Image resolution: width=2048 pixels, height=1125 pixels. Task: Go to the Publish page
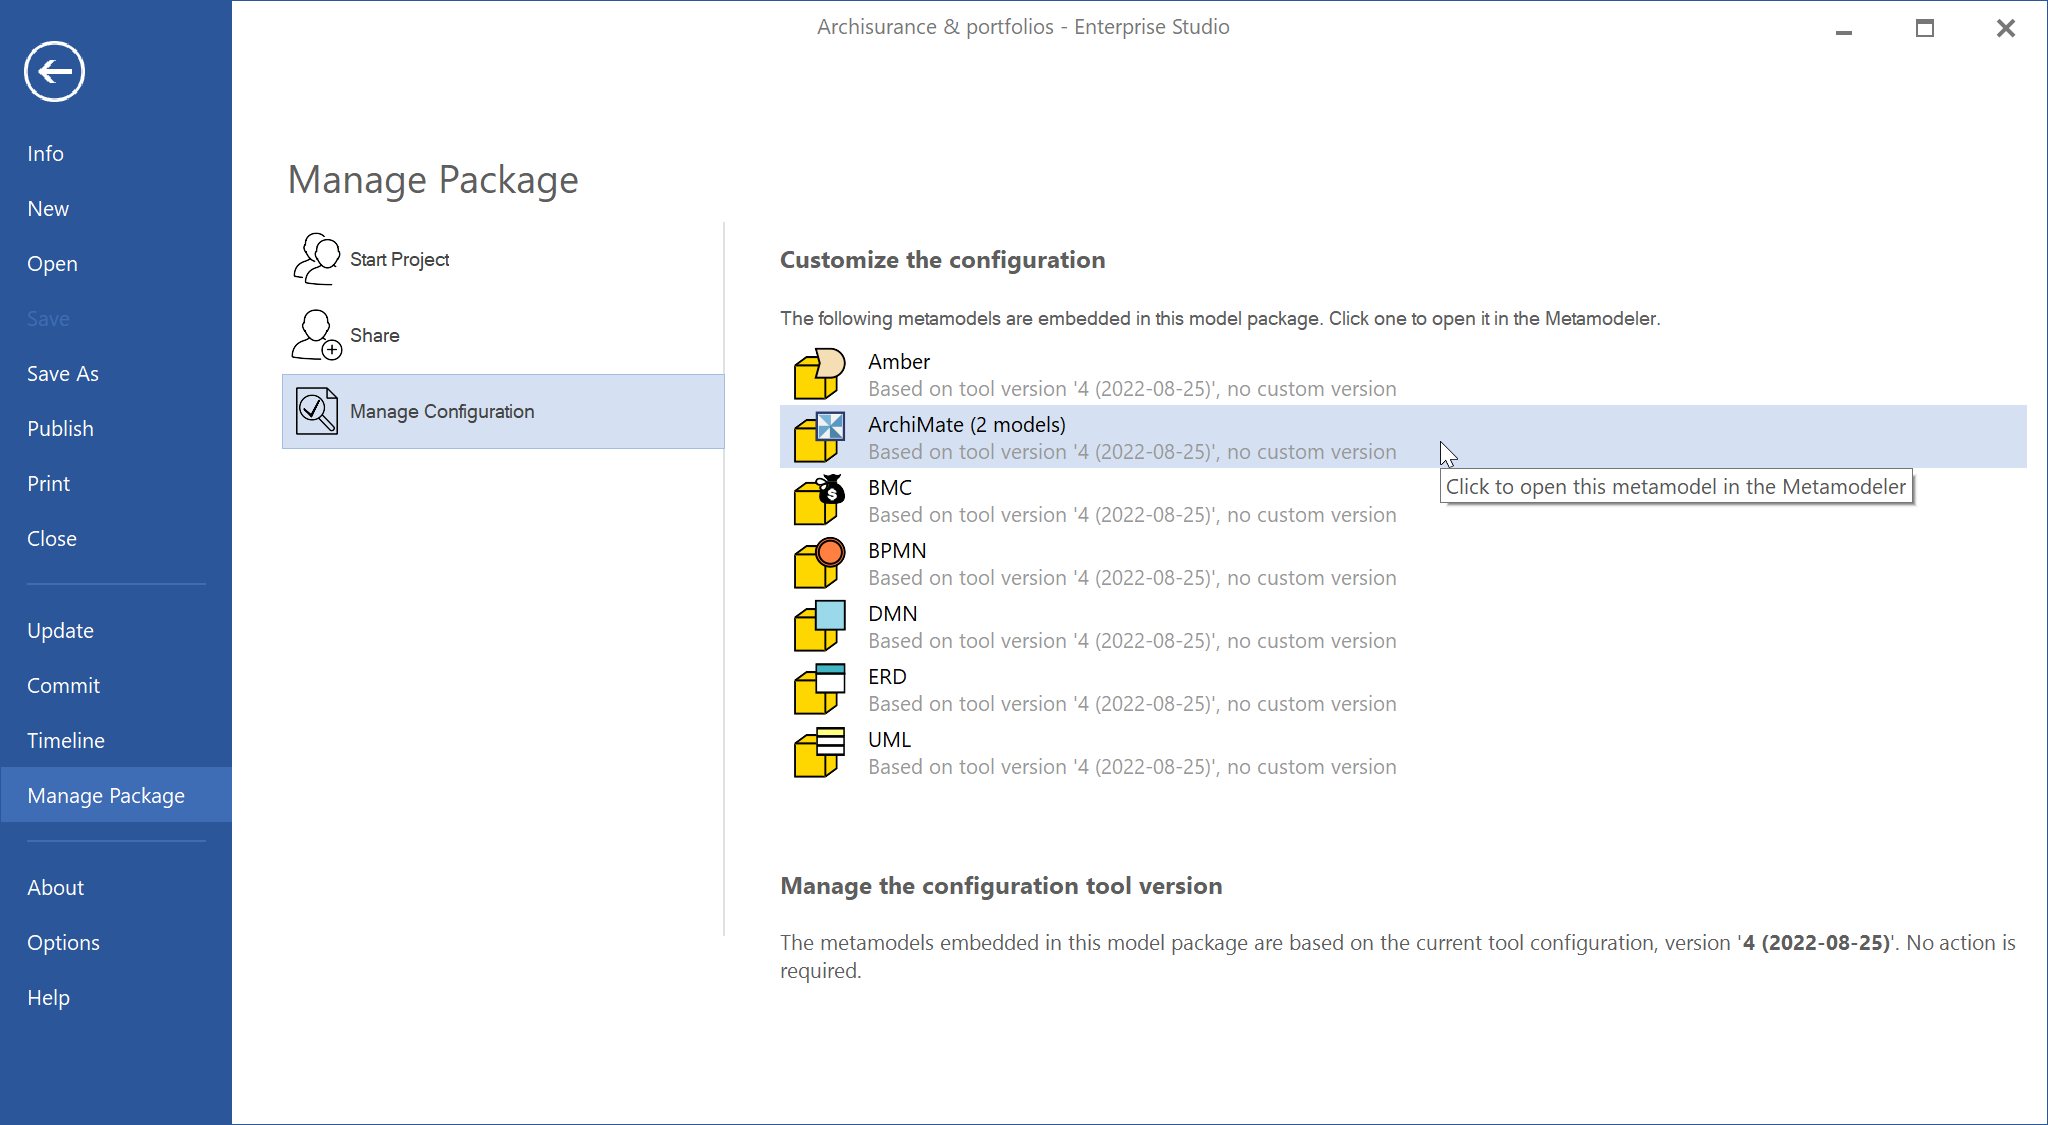[x=60, y=429]
